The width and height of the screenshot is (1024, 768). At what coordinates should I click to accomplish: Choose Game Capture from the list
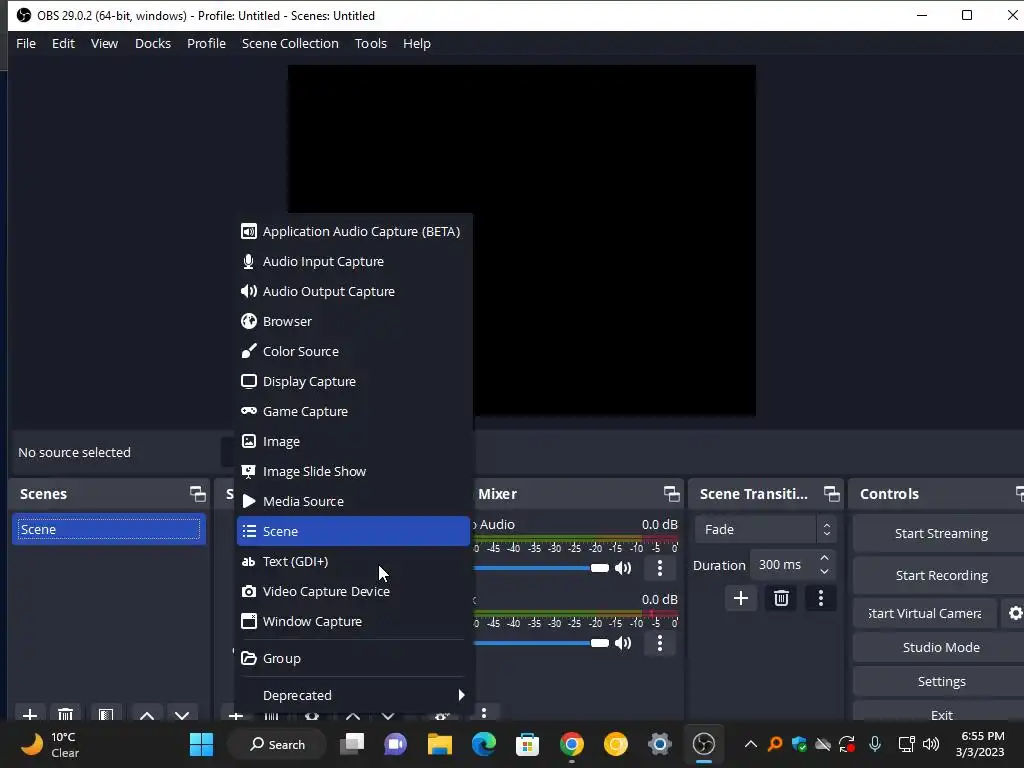(x=353, y=411)
